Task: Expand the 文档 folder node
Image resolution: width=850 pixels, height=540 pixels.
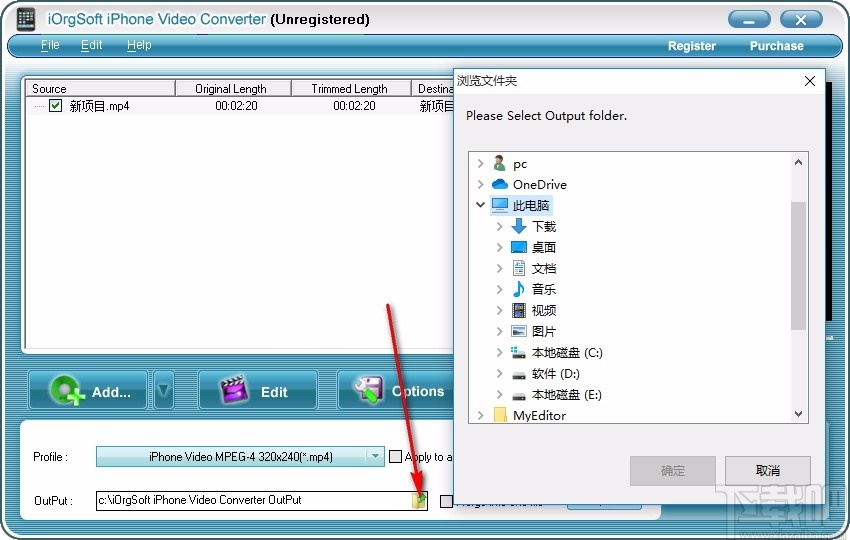Action: tap(499, 268)
